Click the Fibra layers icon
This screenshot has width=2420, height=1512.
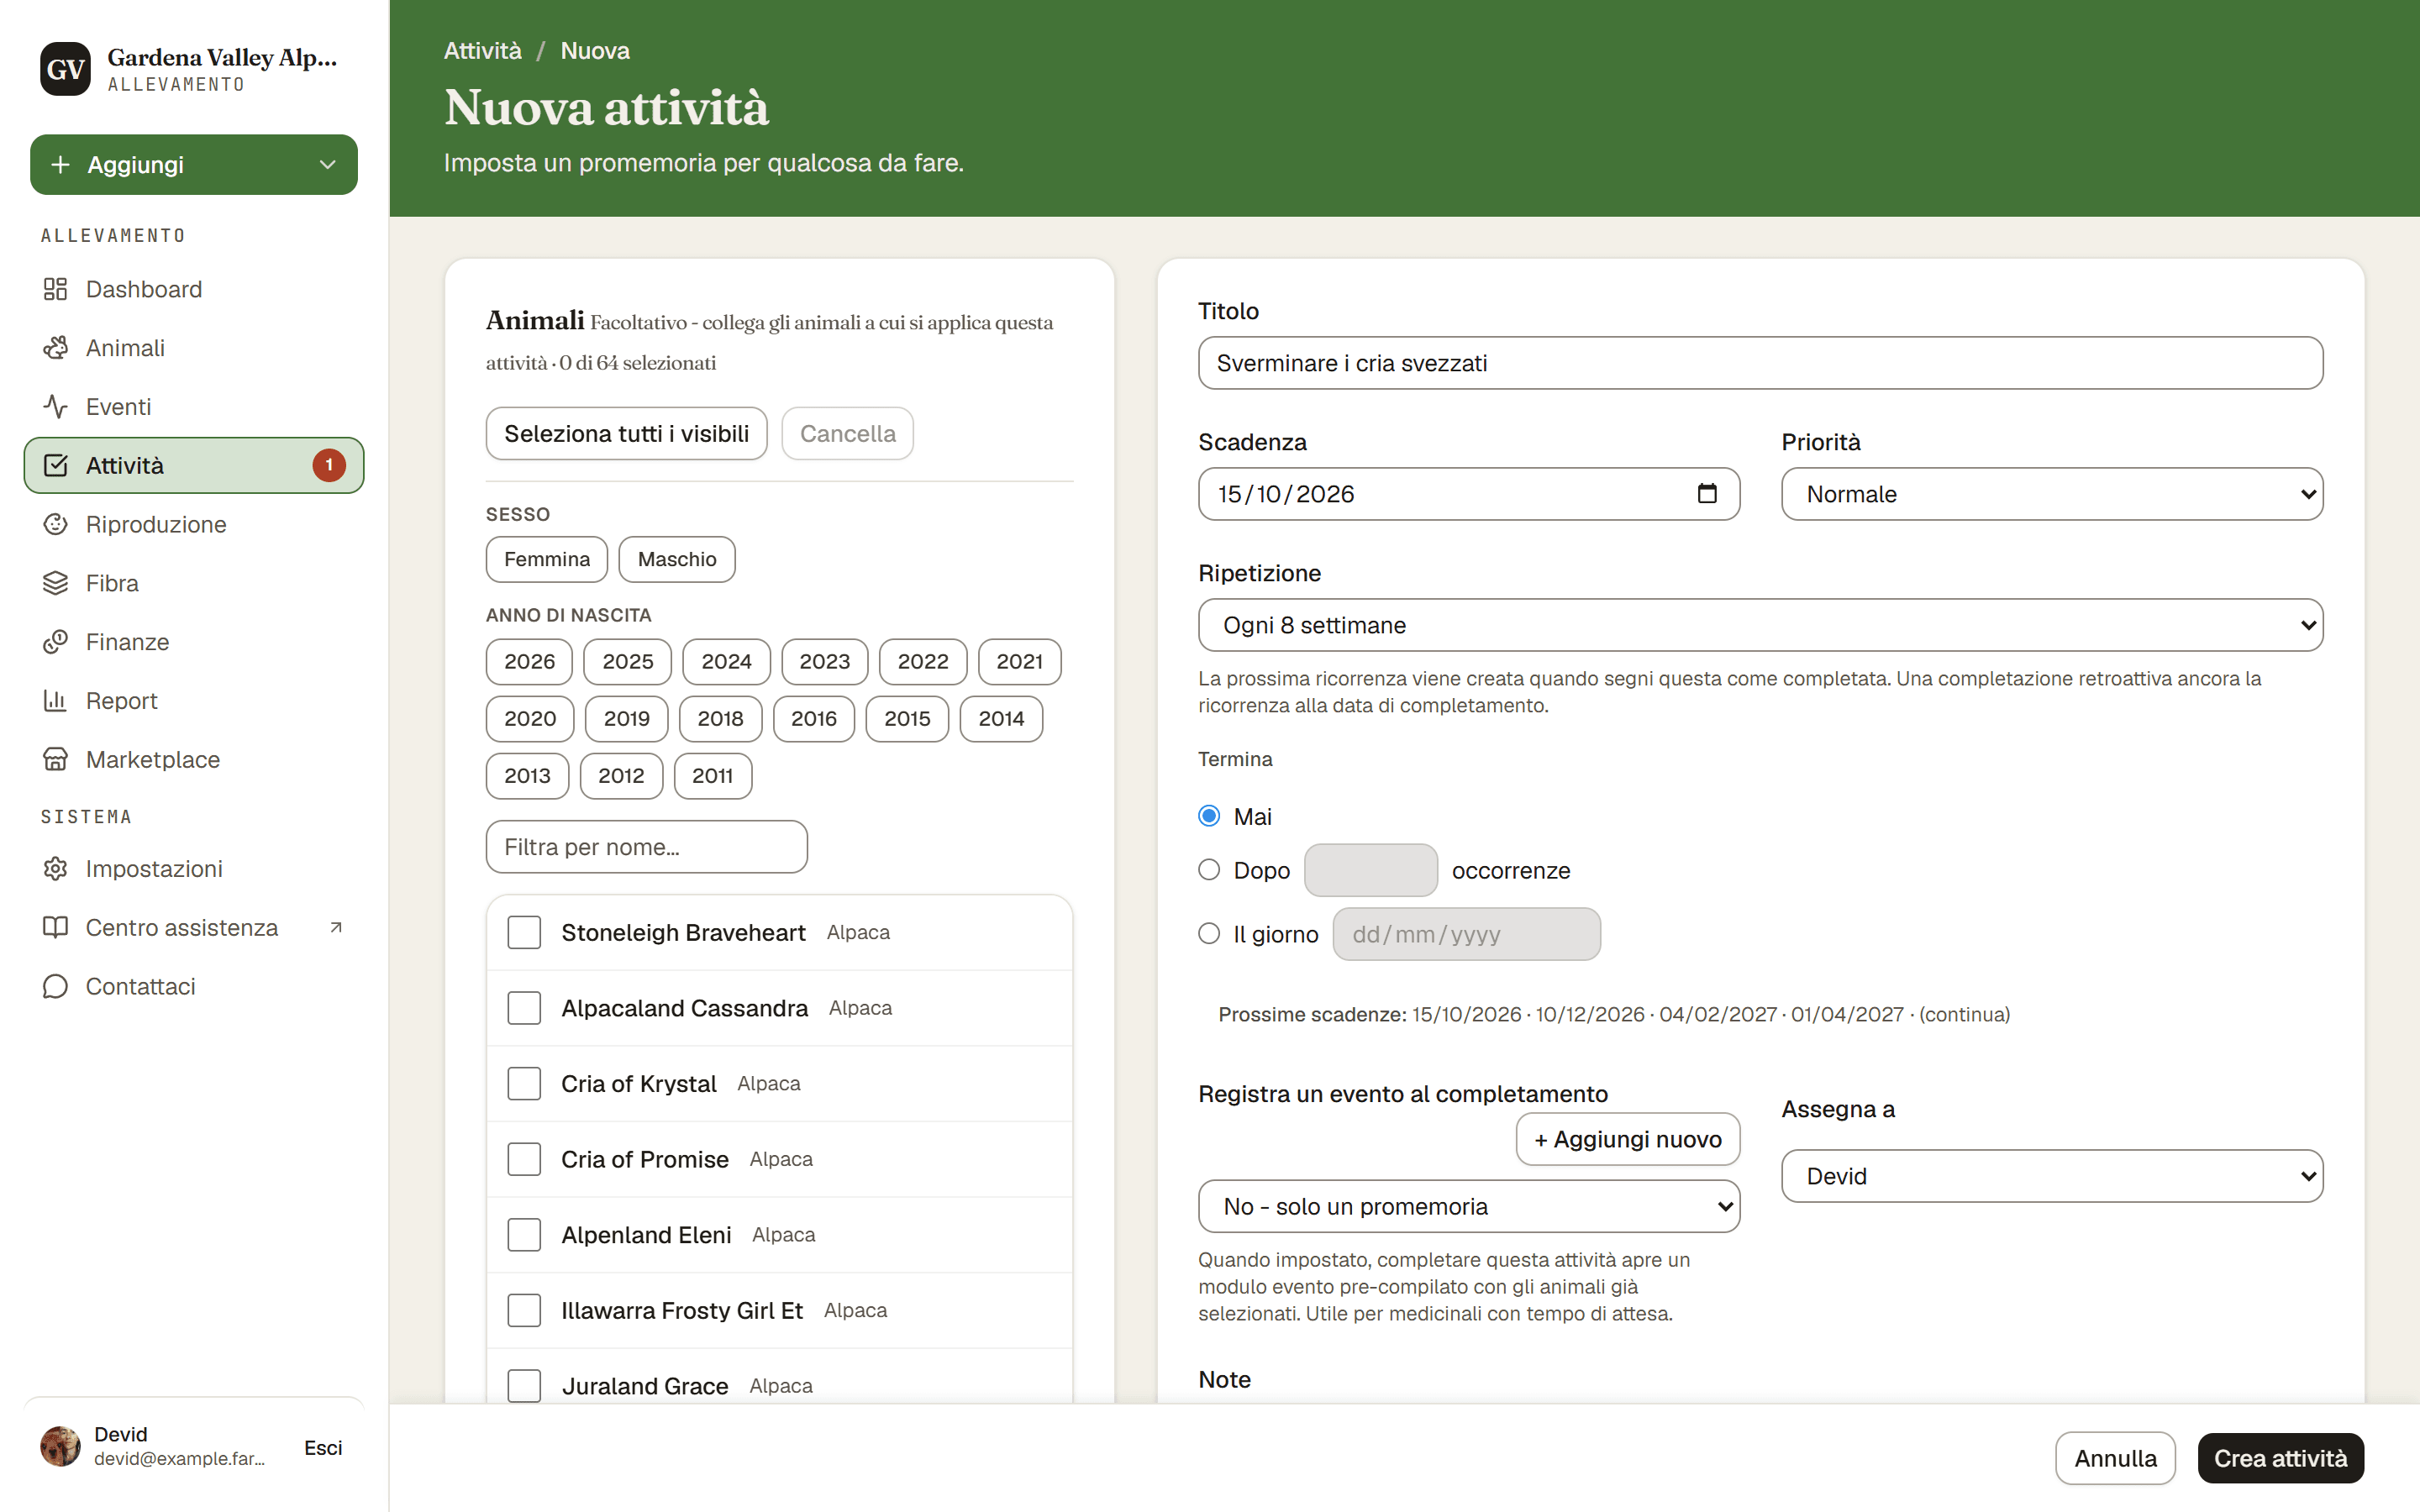click(55, 583)
